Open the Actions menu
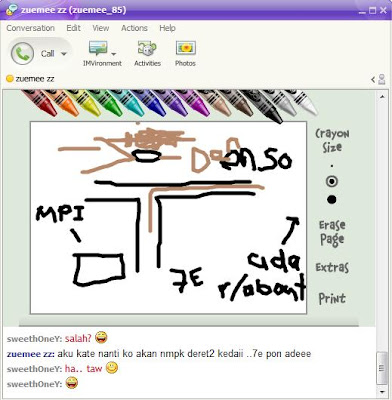Viewport: 392px width, 400px height. click(x=134, y=28)
